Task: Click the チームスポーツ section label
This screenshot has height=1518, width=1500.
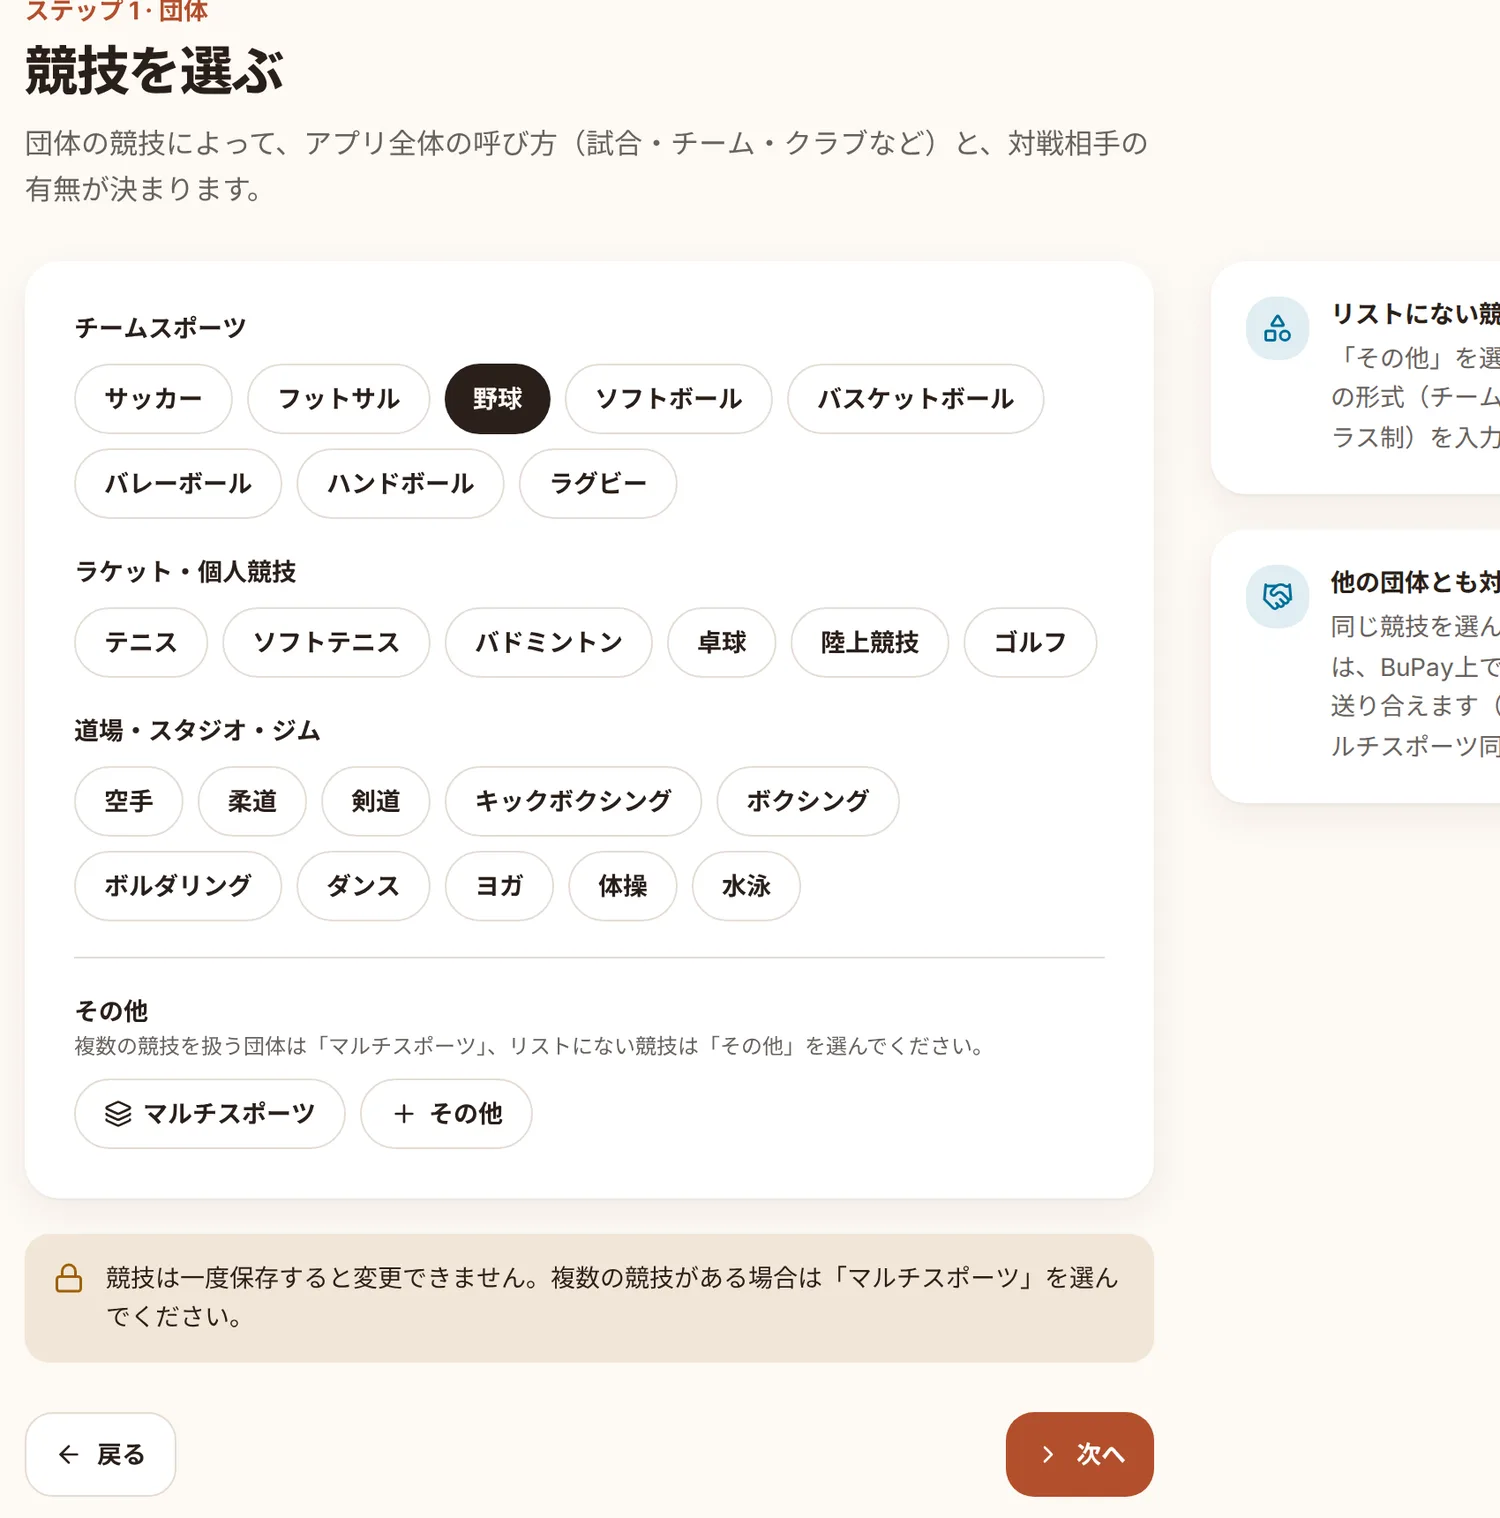Action: 160,328
